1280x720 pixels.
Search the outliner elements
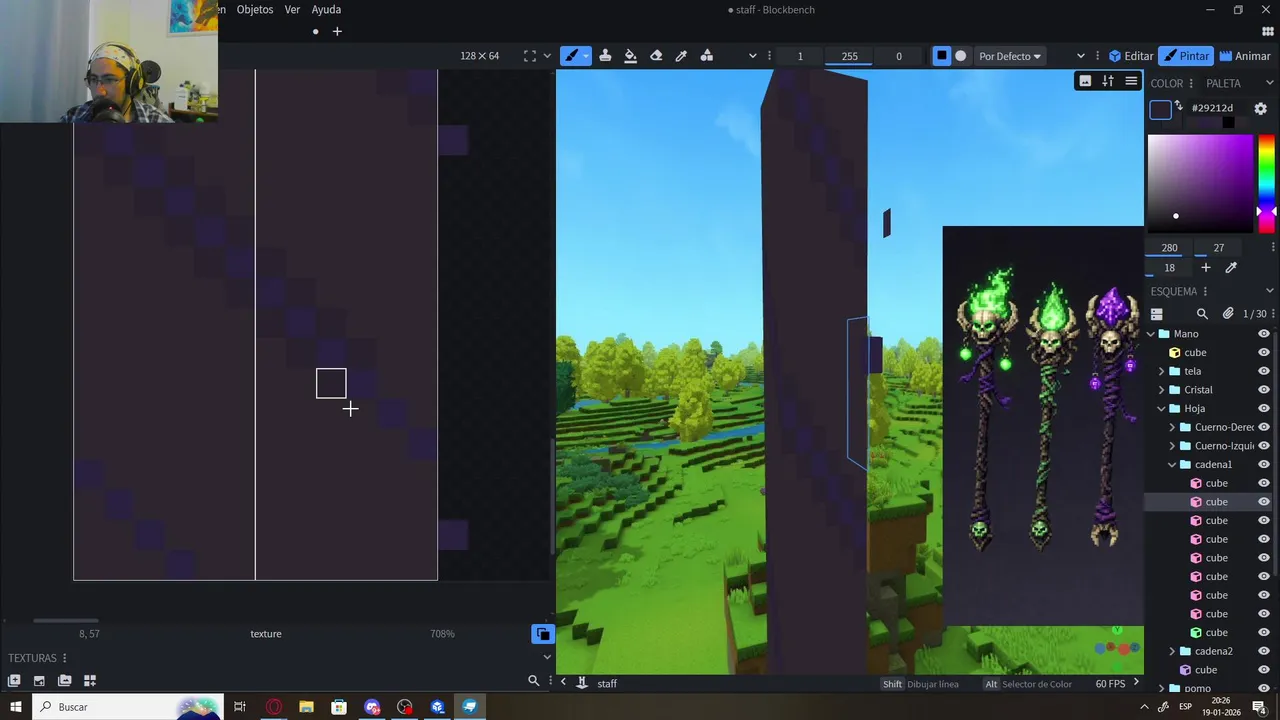tap(1202, 314)
